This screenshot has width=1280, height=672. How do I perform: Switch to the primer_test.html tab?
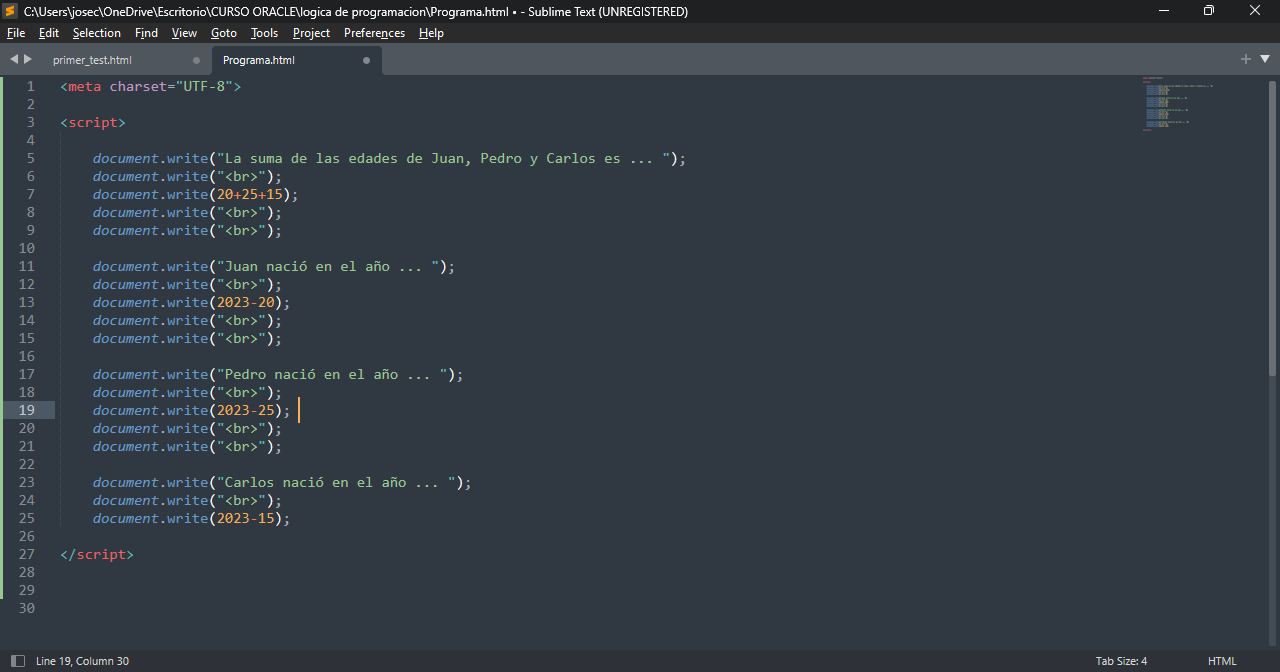[x=92, y=60]
